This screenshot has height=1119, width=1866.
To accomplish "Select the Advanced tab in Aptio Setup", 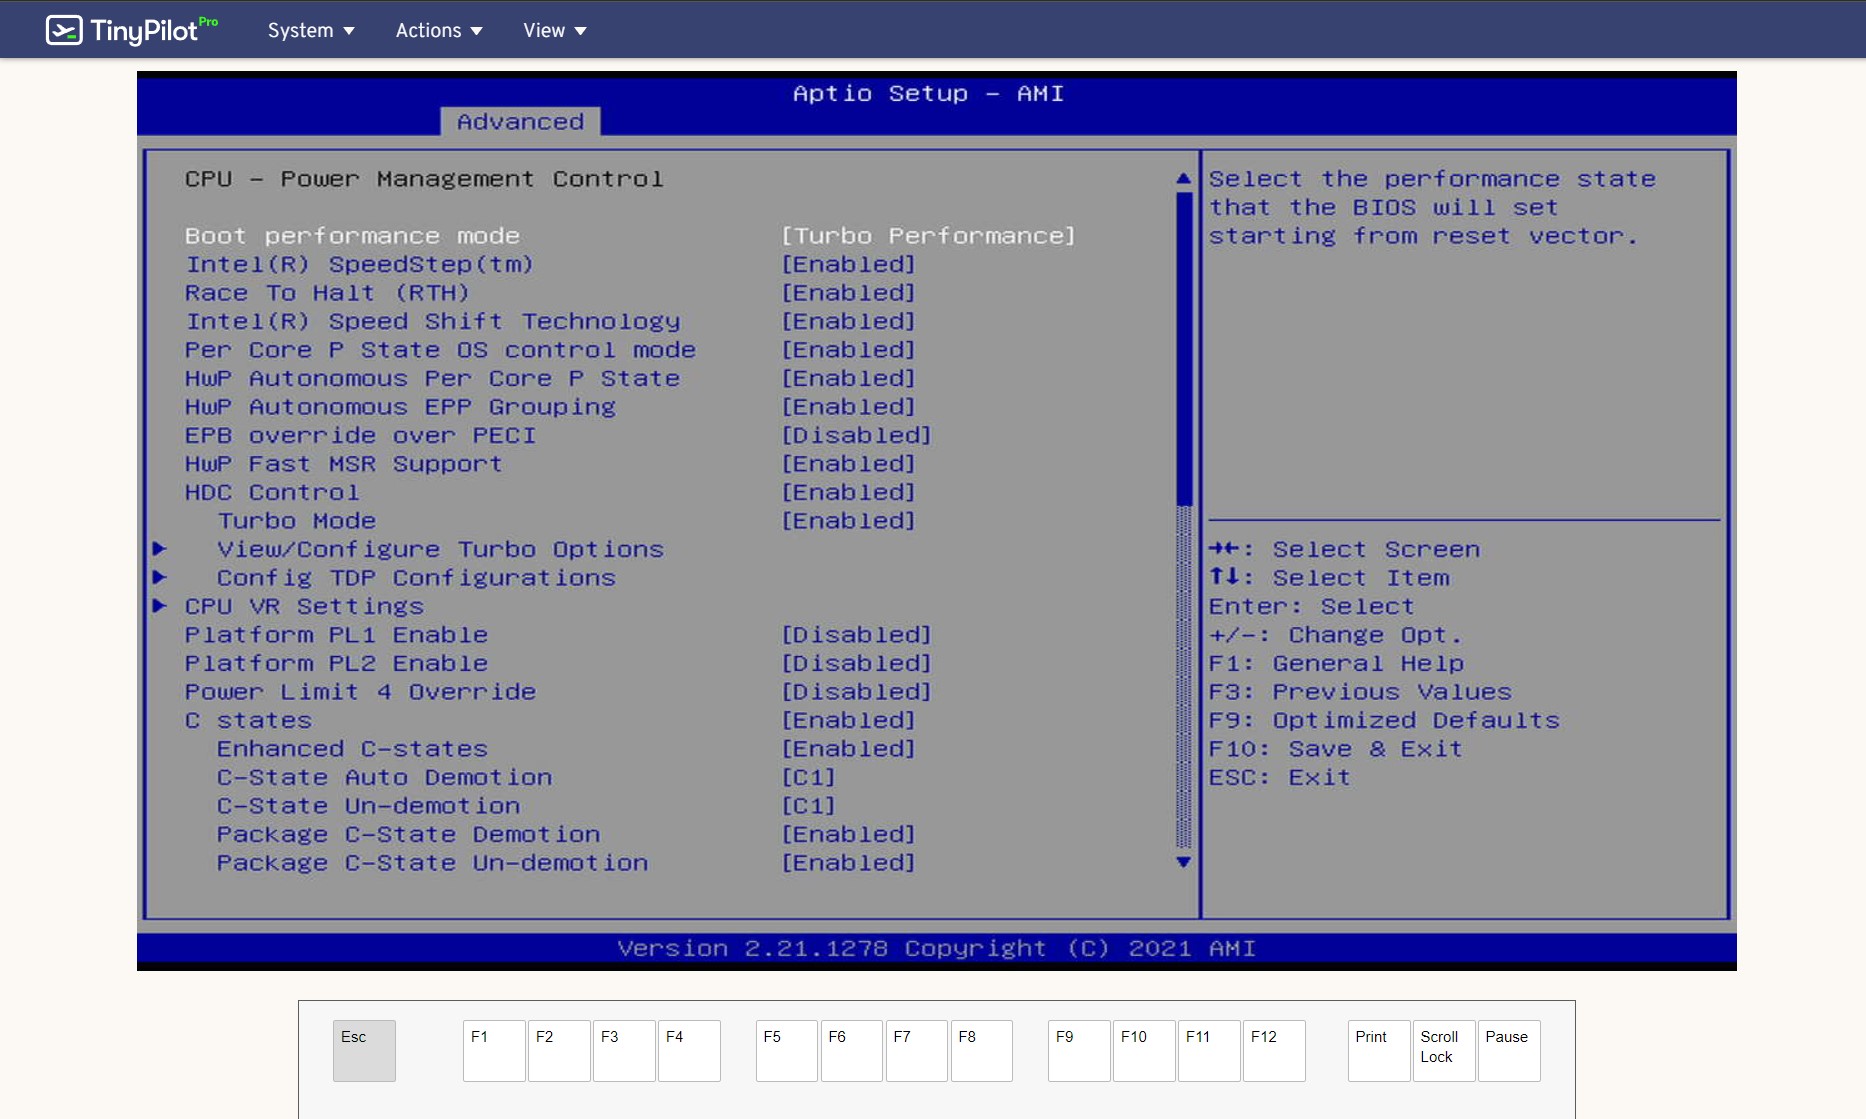I will (520, 122).
